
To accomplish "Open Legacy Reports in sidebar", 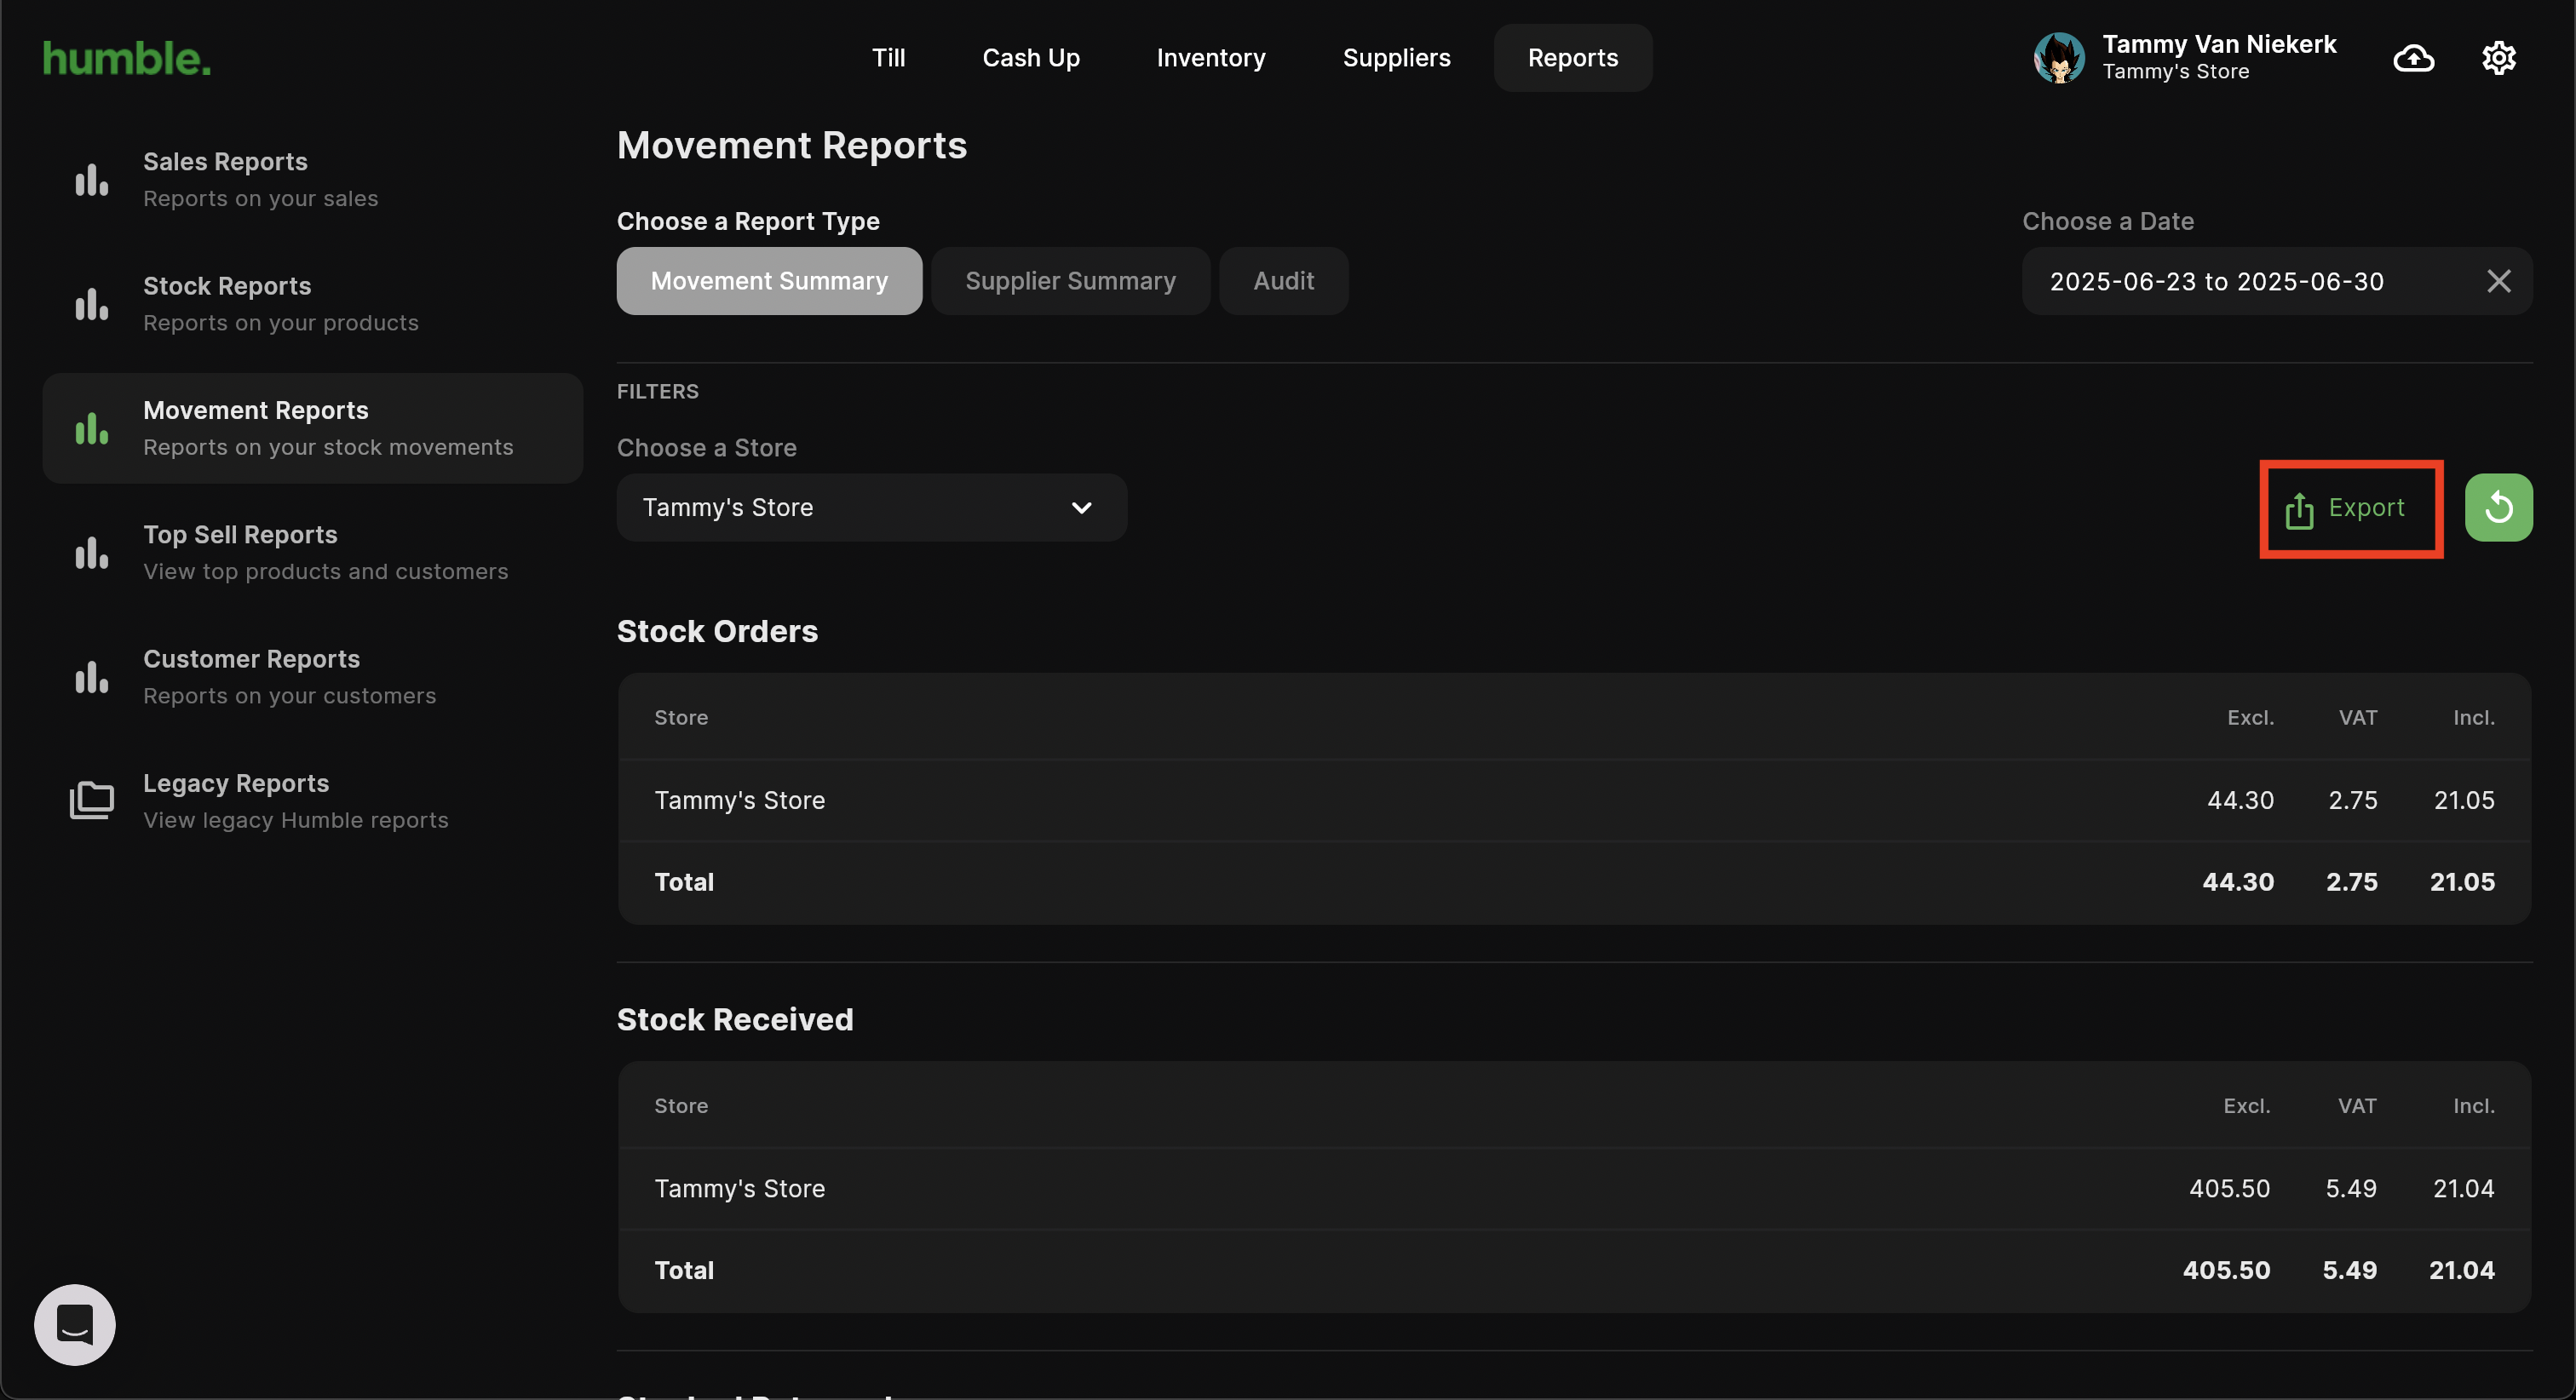I will click(312, 801).
